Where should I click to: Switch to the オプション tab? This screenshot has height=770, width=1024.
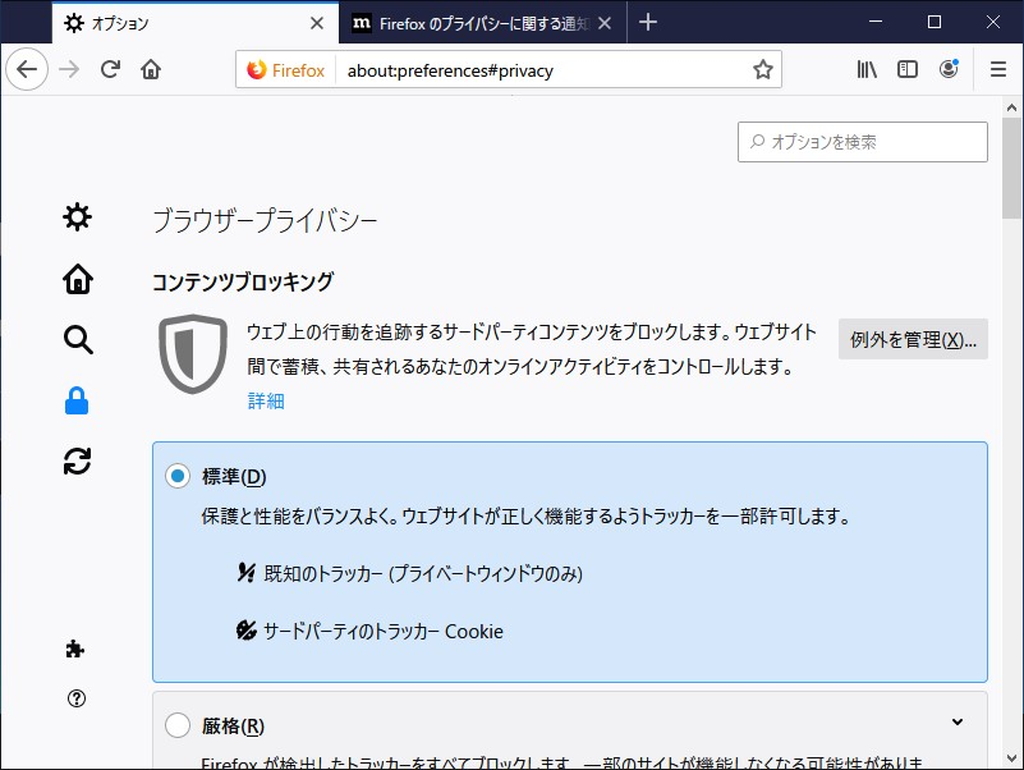point(180,22)
